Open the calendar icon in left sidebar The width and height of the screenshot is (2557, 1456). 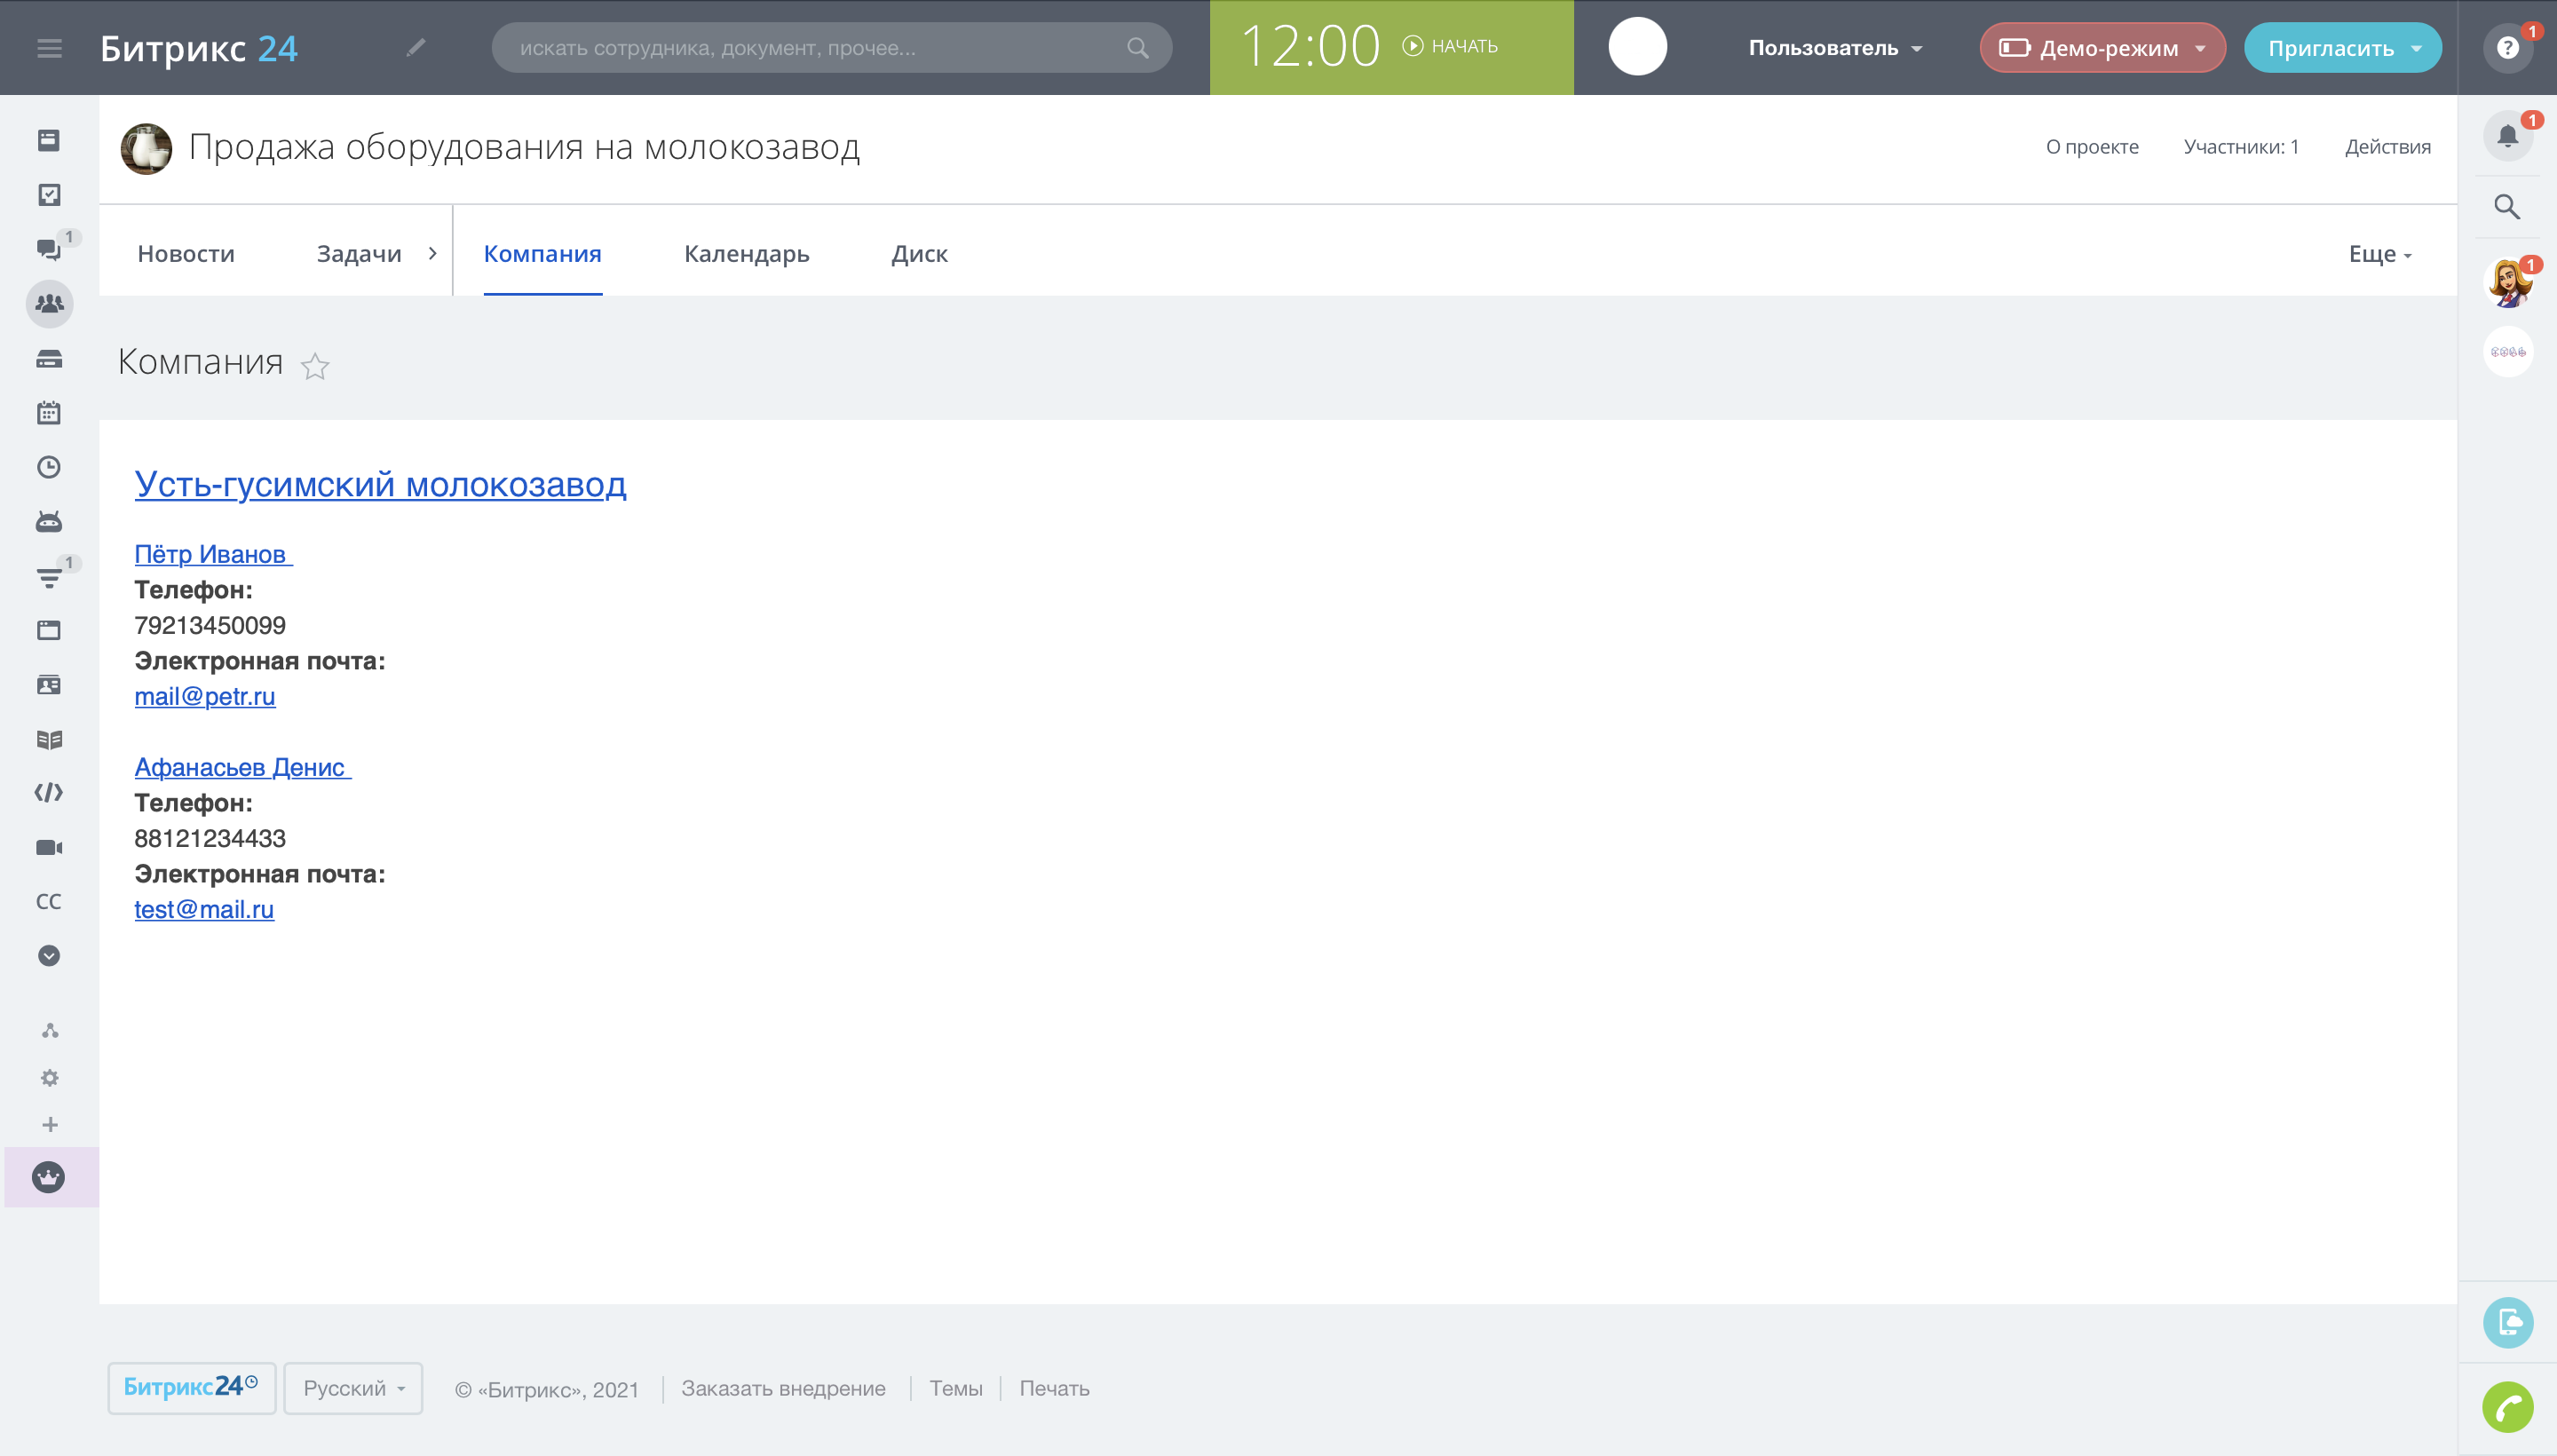click(x=49, y=412)
